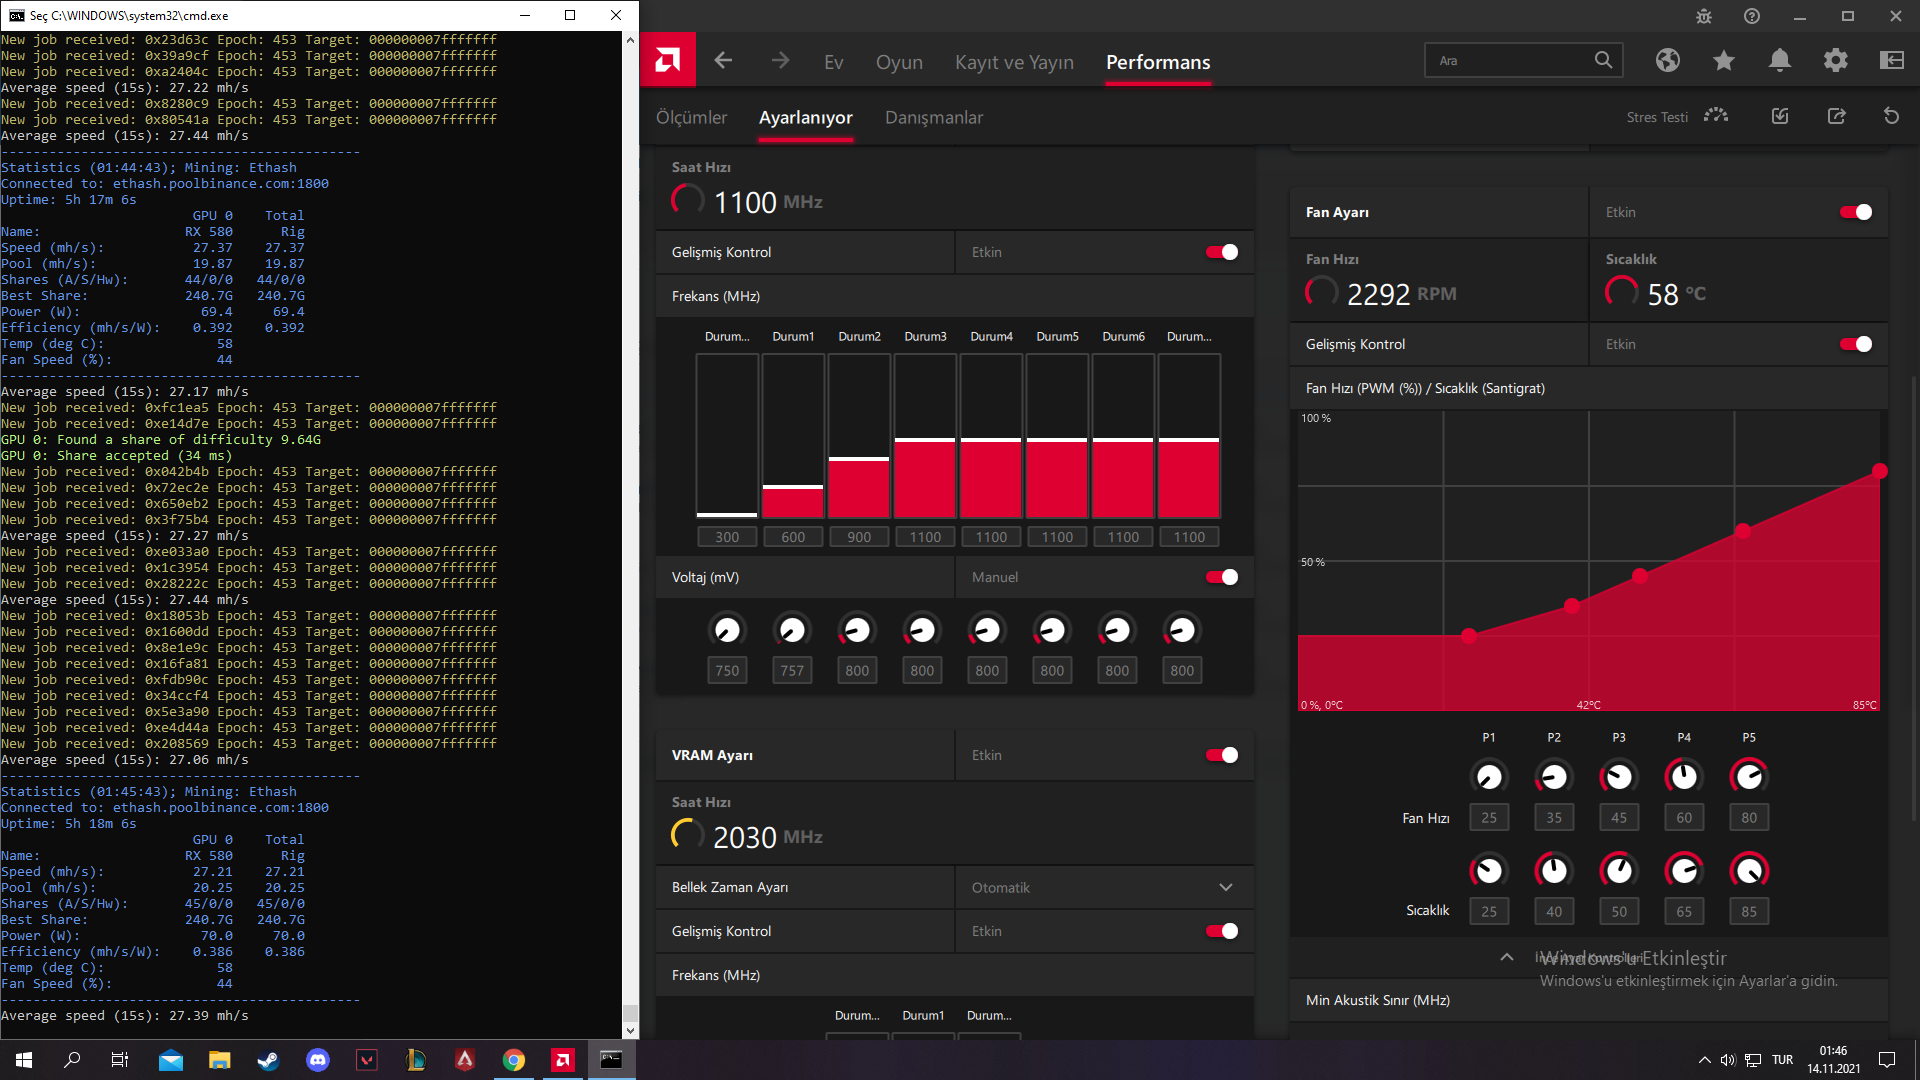Go back with the left arrow icon
Screen dimensions: 1920x1080
(723, 61)
